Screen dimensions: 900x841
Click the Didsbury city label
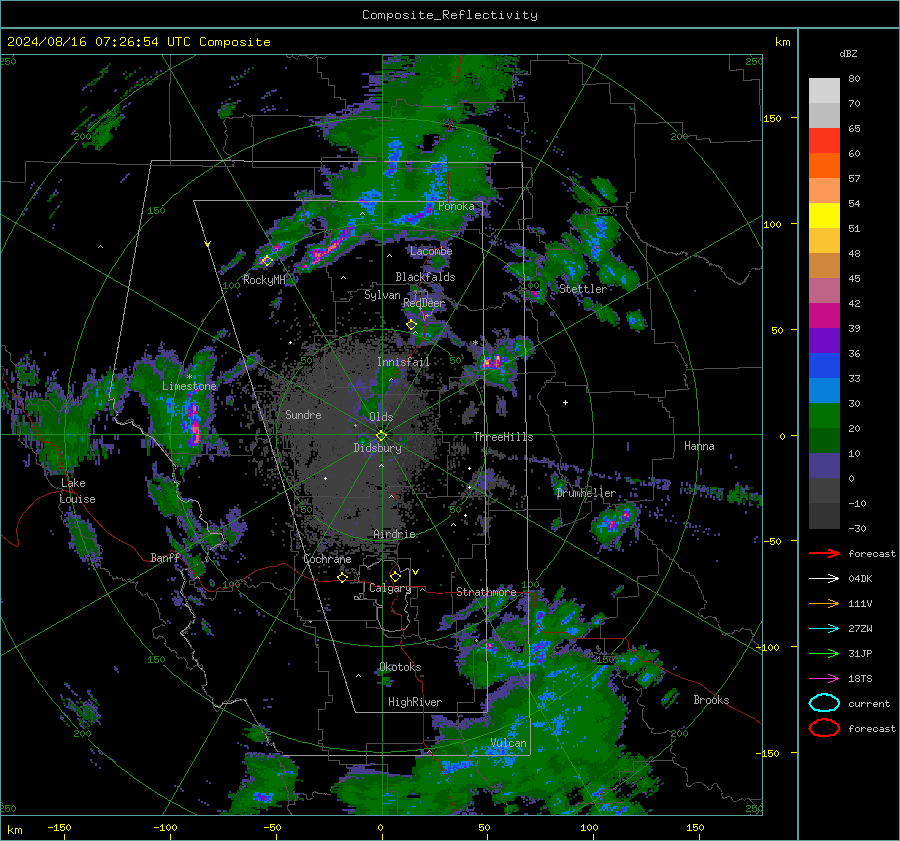coord(377,448)
